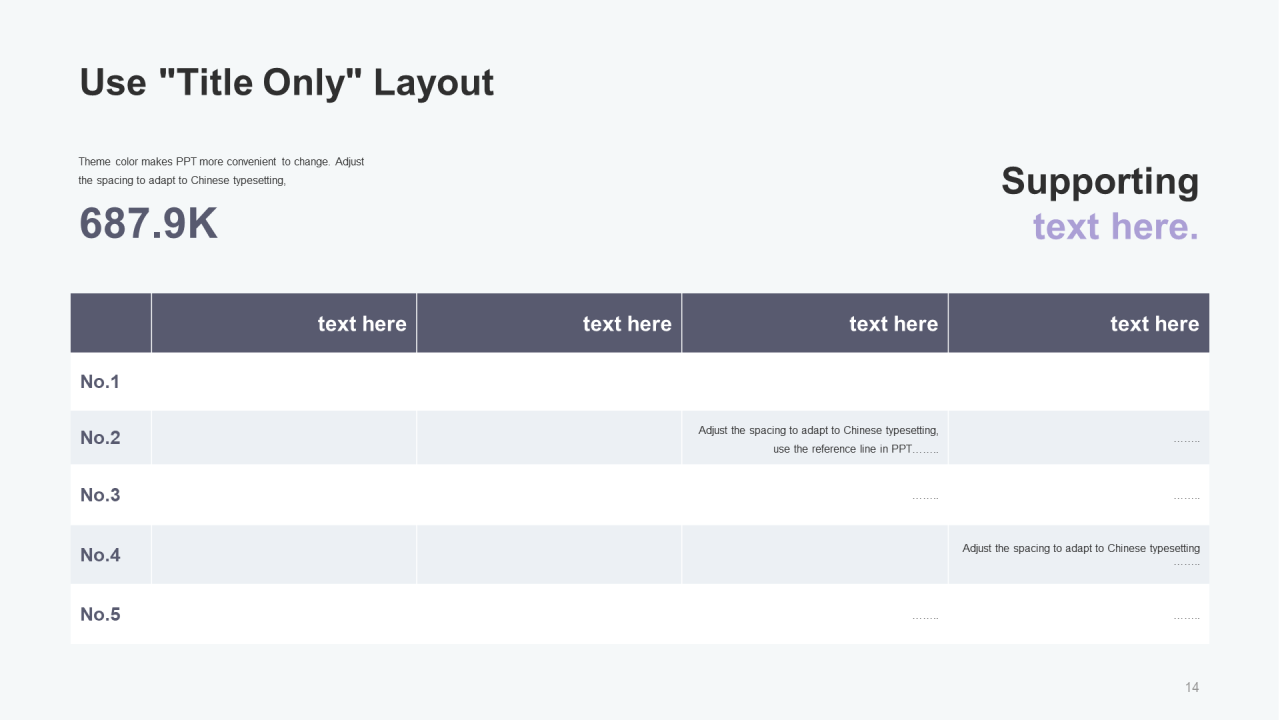Select the "Theme color makes PPT" paragraph
This screenshot has width=1280, height=720.
[x=221, y=171]
